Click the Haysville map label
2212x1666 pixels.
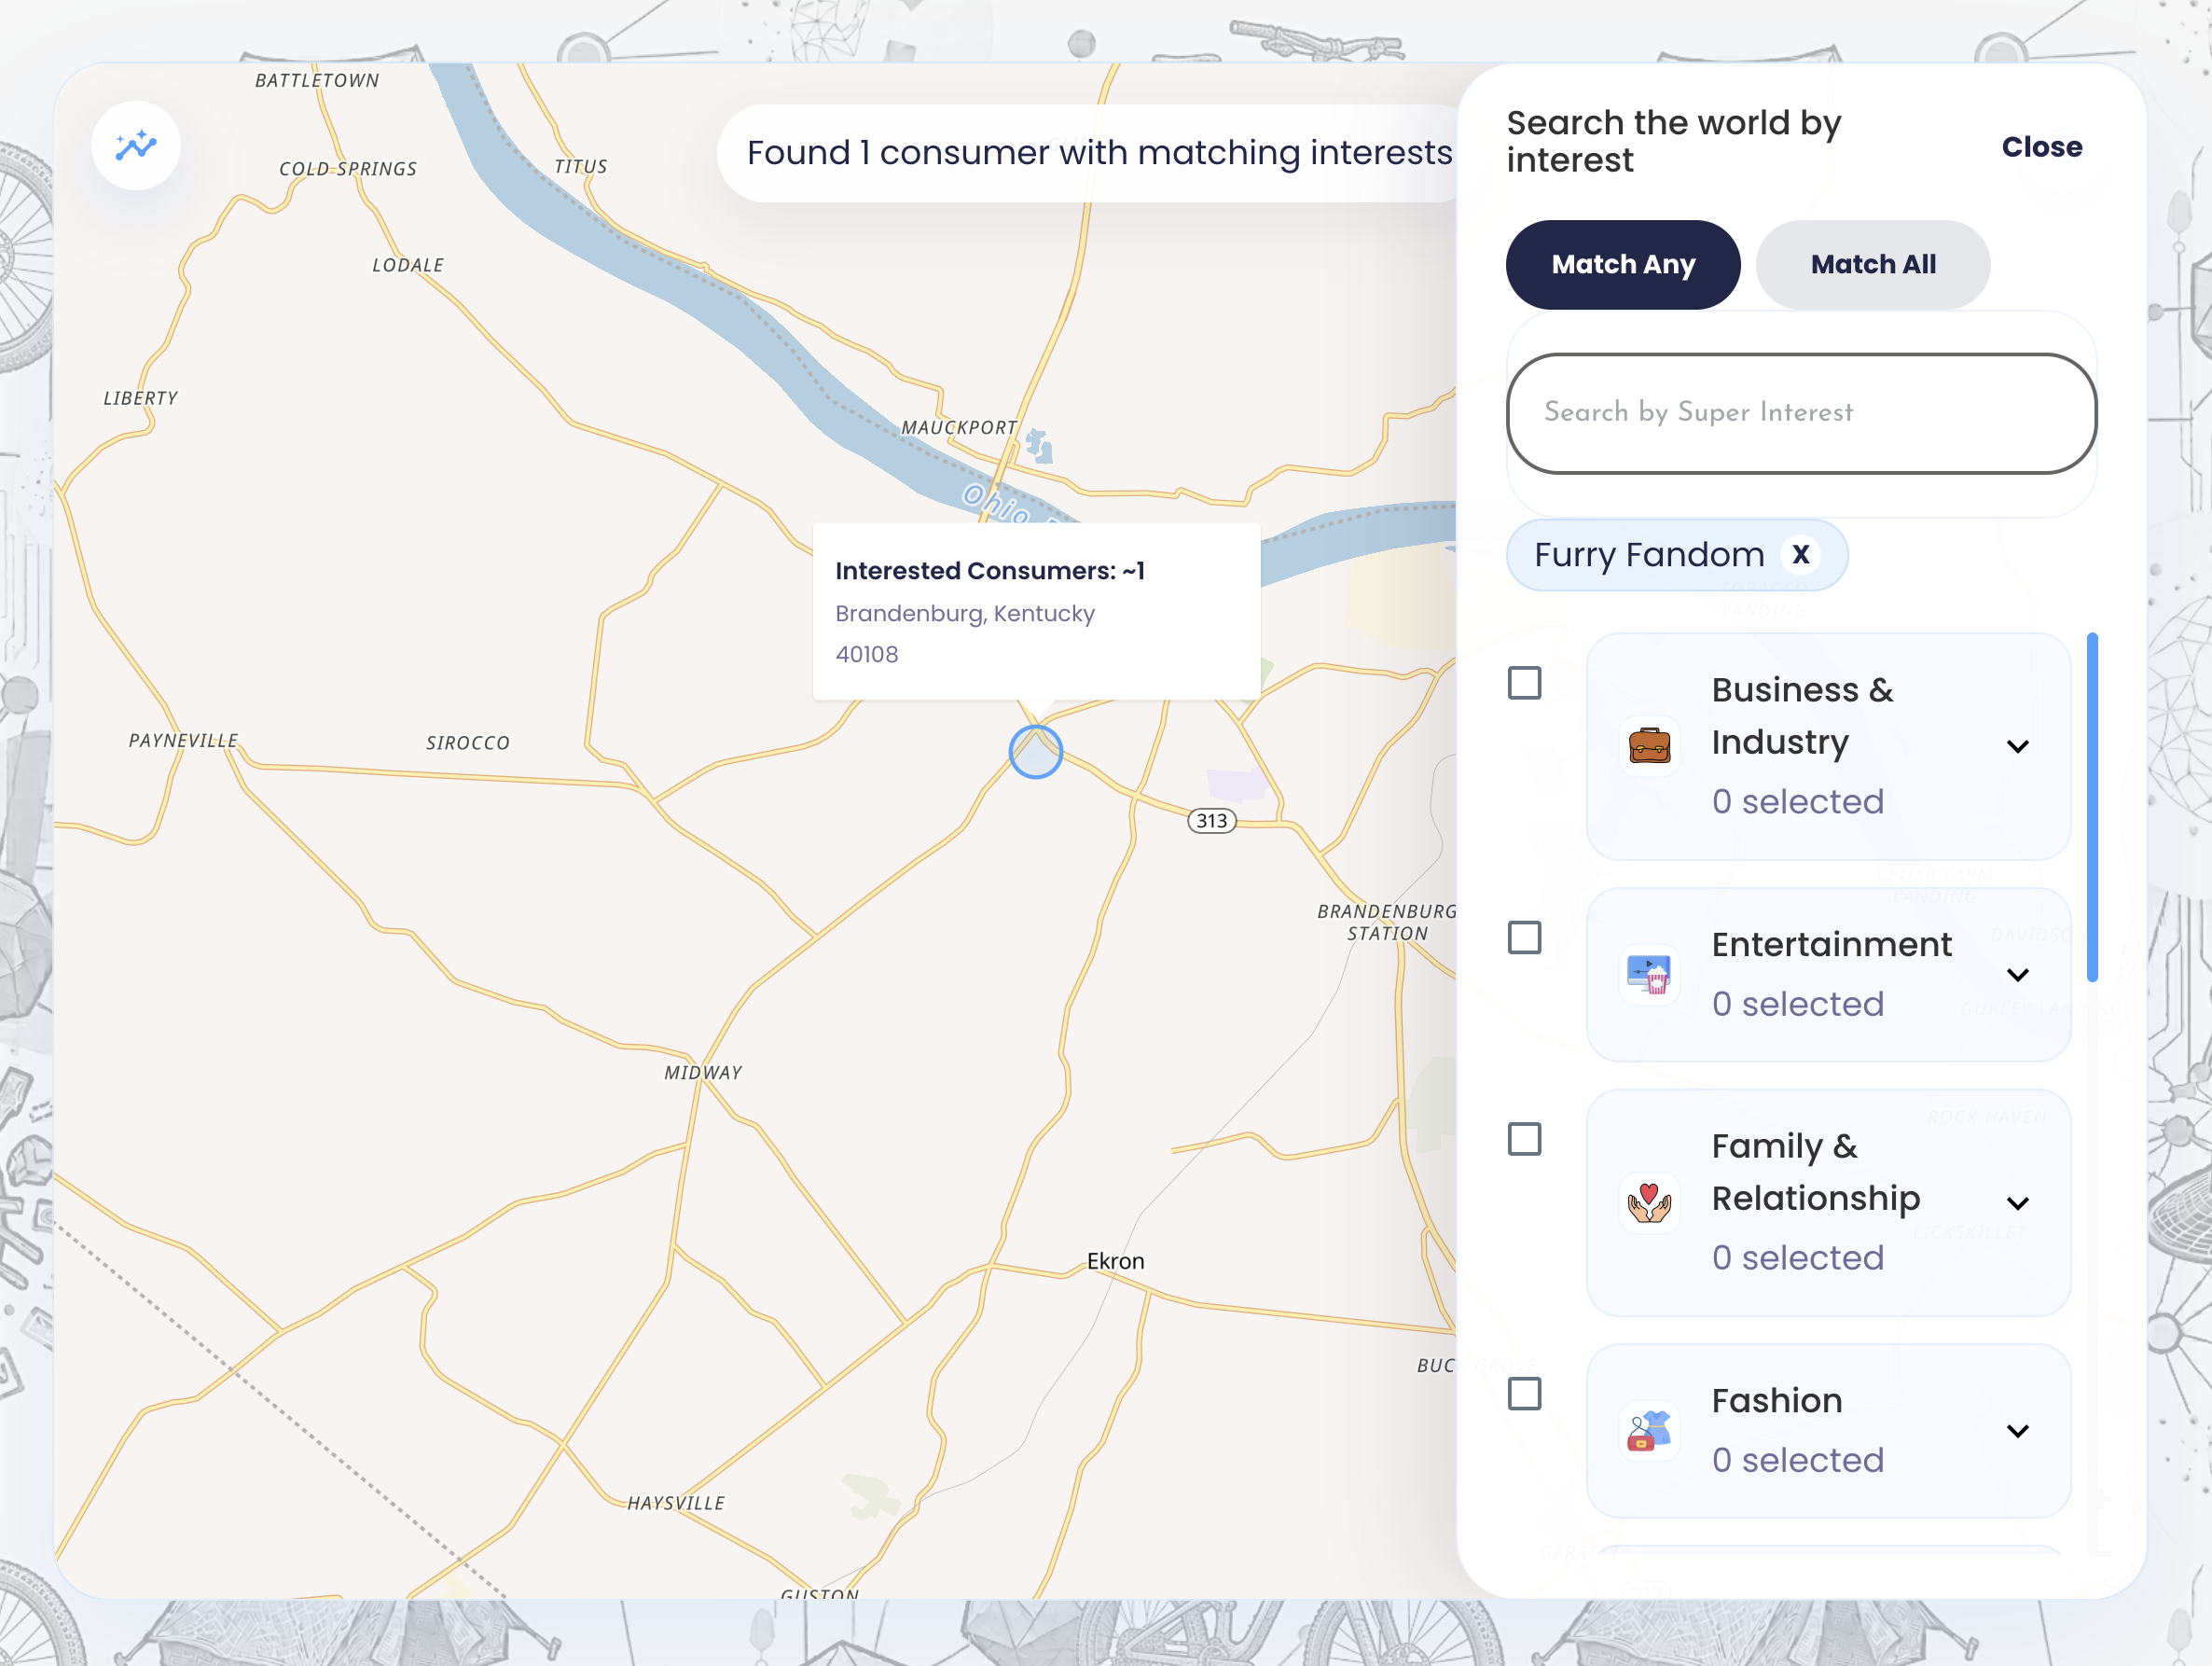676,1503
